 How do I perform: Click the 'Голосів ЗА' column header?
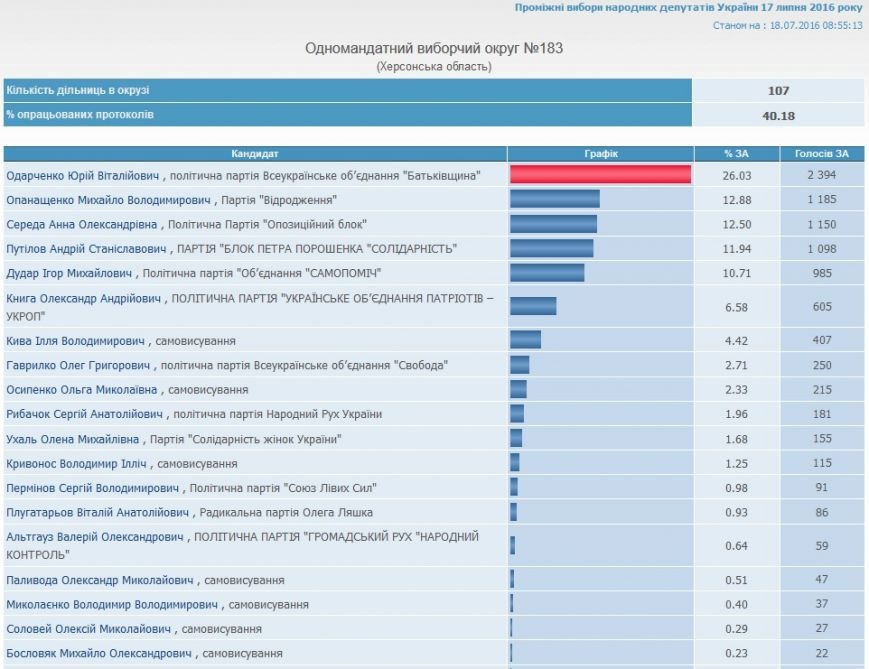(x=822, y=154)
